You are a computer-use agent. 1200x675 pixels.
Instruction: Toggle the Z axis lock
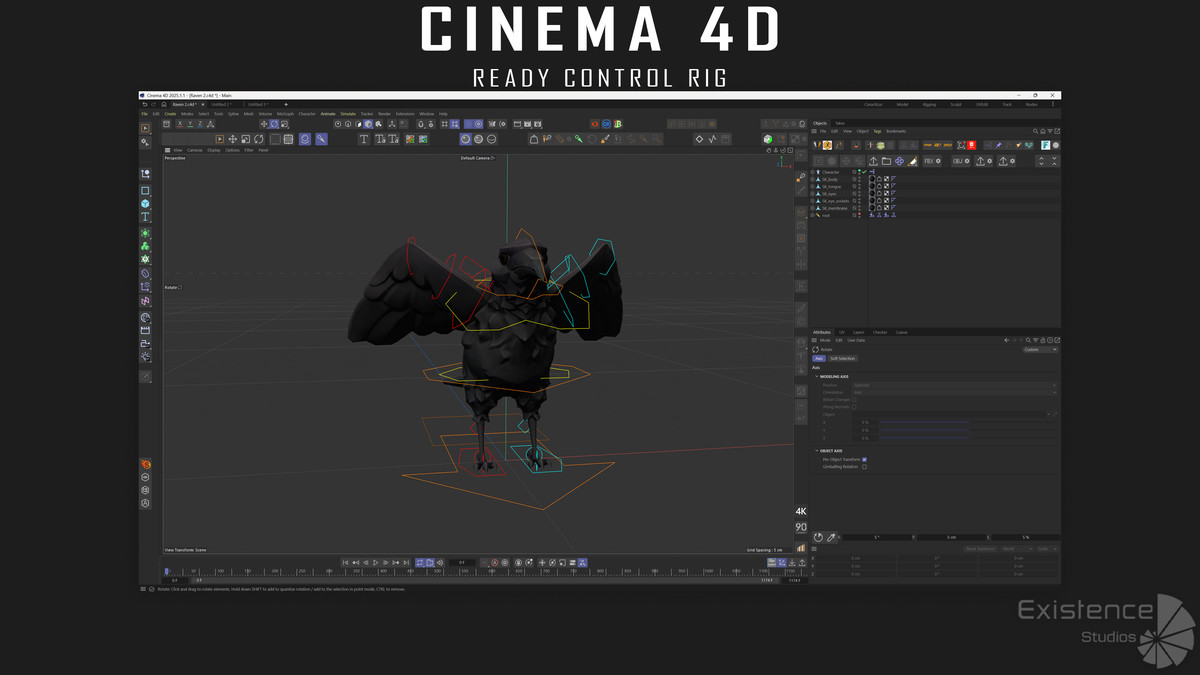point(198,124)
